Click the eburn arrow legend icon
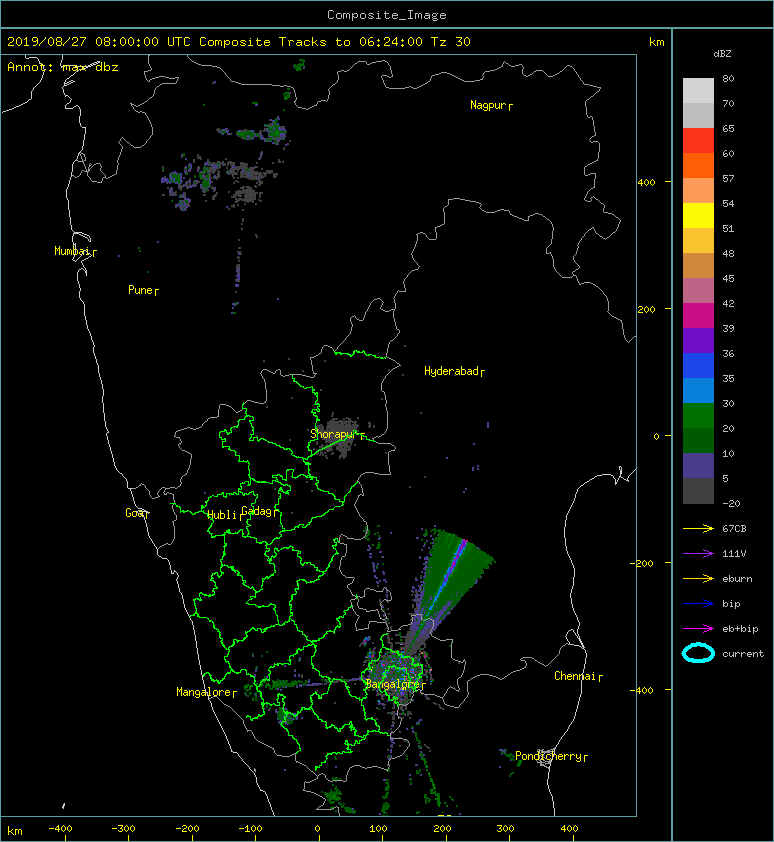Image resolution: width=774 pixels, height=842 pixels. tap(698, 579)
